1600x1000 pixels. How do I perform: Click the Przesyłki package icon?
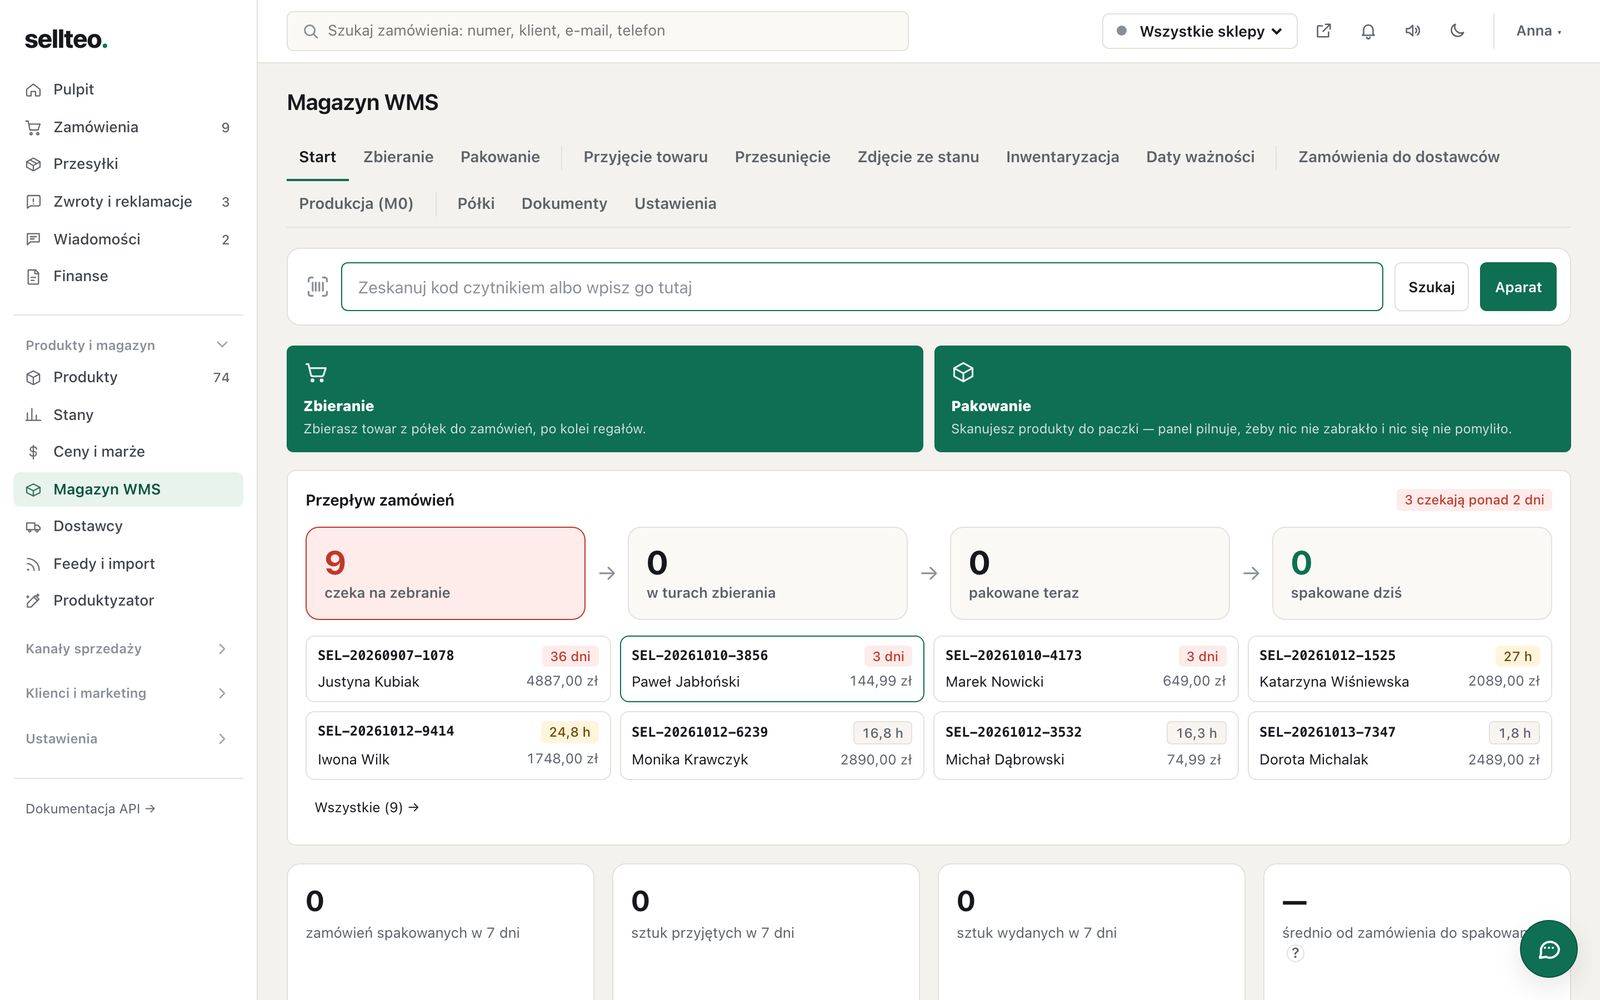(33, 164)
